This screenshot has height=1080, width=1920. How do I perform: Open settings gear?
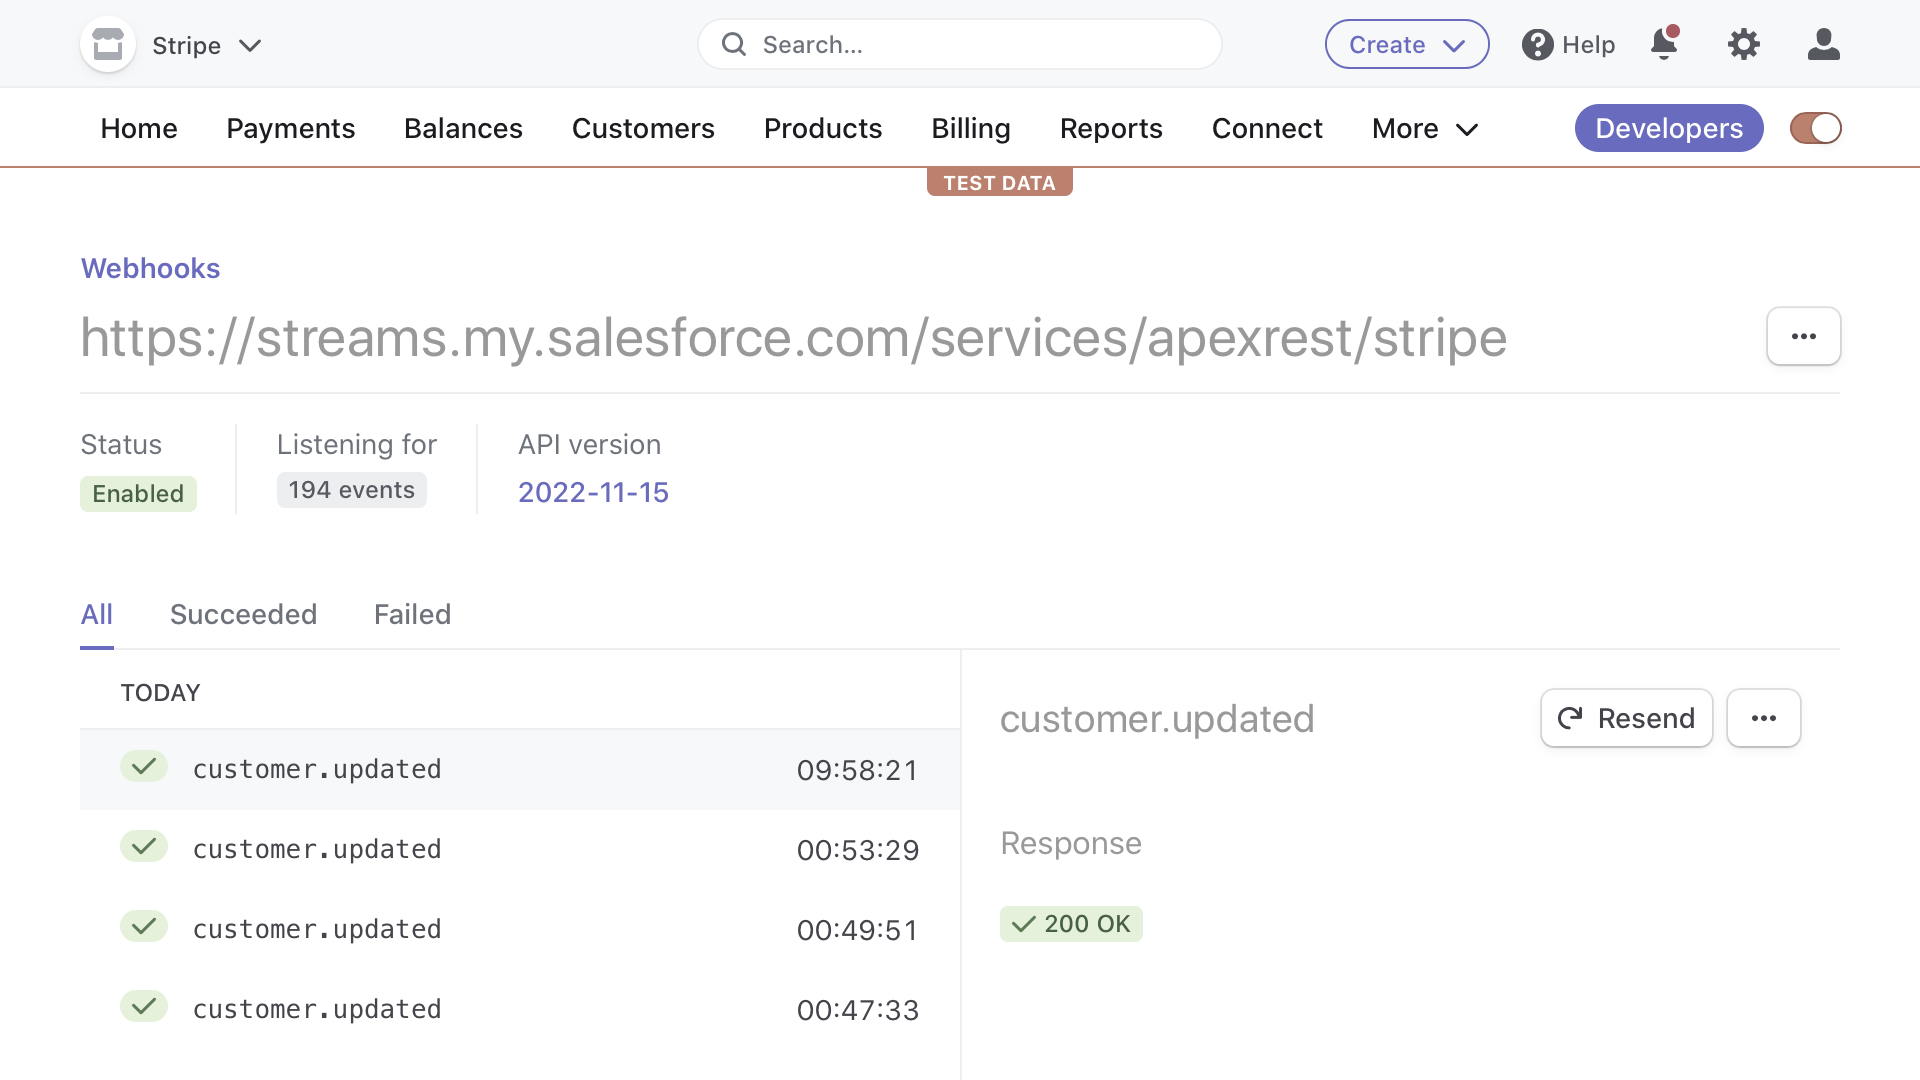pos(1743,44)
